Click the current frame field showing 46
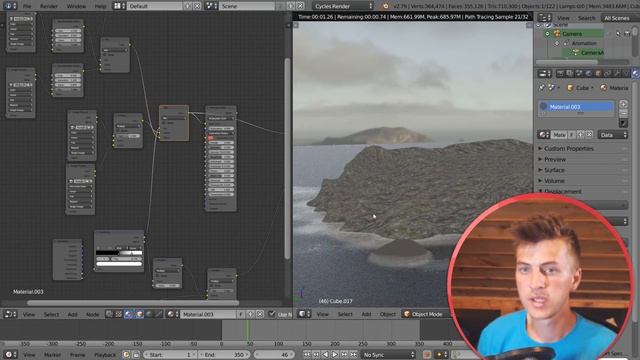The height and width of the screenshot is (360, 640). [x=273, y=355]
